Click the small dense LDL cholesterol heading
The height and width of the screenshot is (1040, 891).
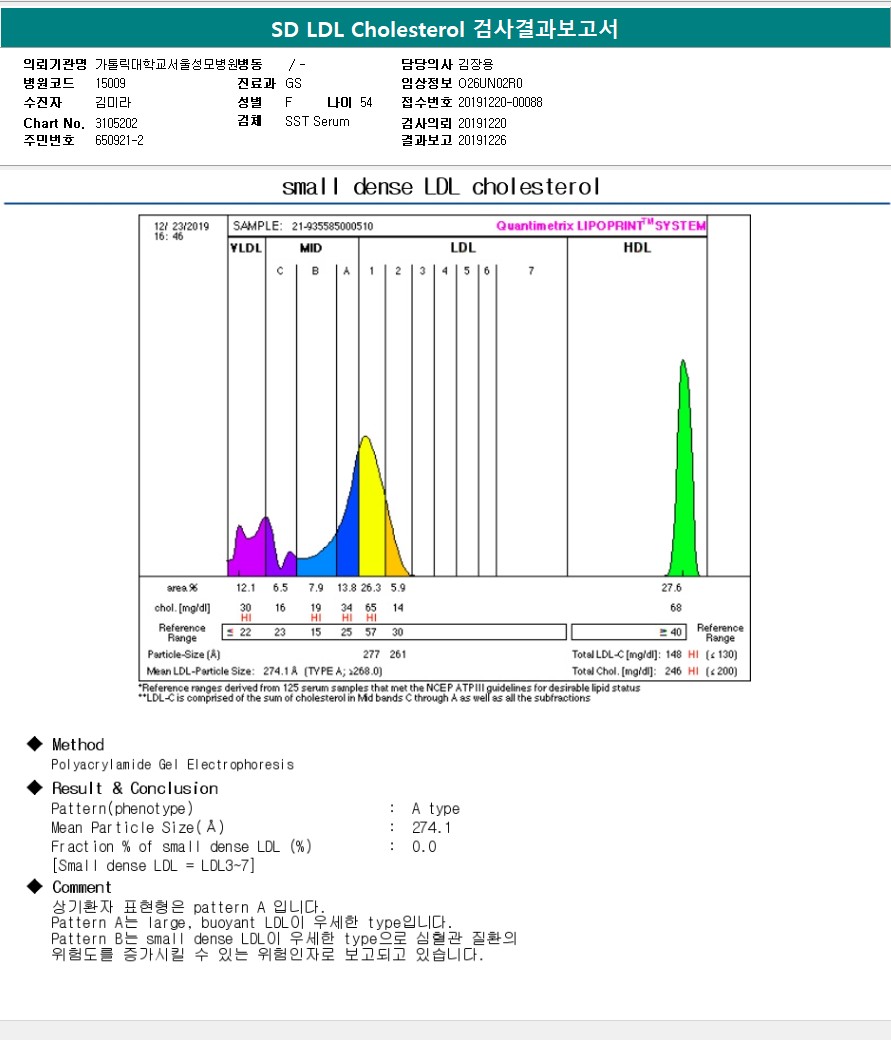point(441,186)
